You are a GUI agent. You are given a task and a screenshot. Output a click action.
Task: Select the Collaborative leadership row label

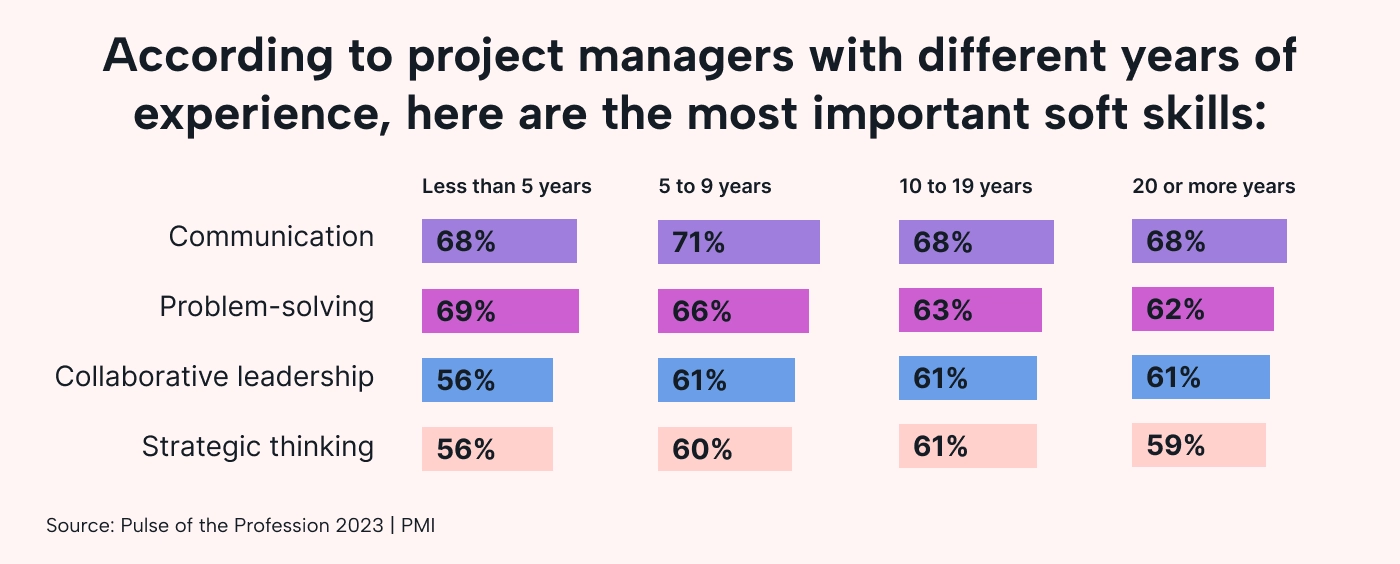pyautogui.click(x=214, y=377)
